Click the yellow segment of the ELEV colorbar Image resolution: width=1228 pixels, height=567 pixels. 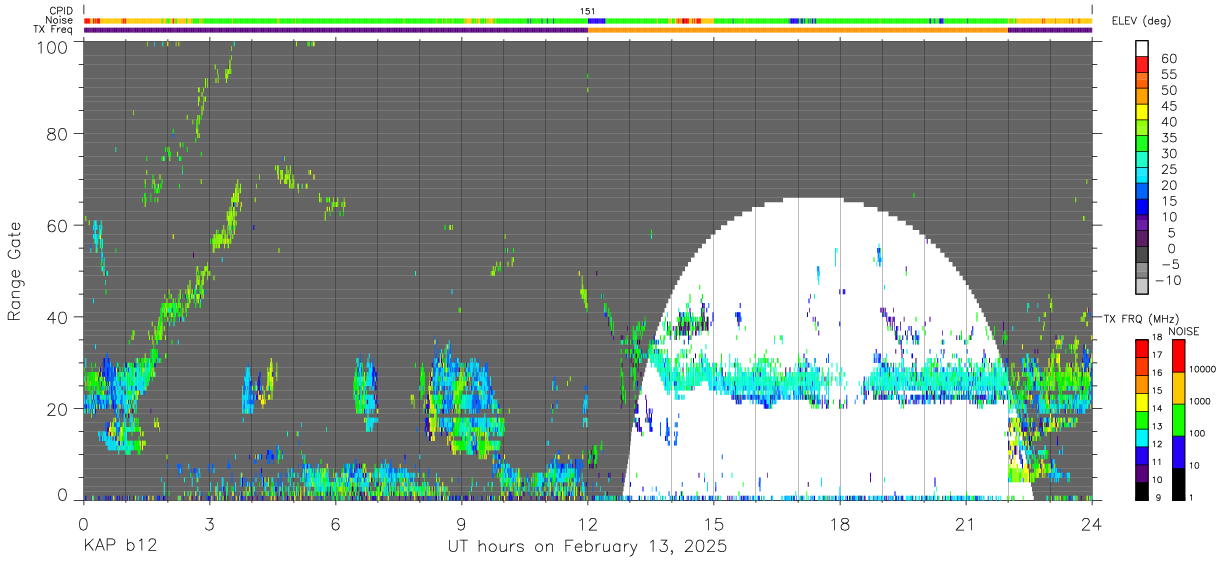click(1142, 112)
